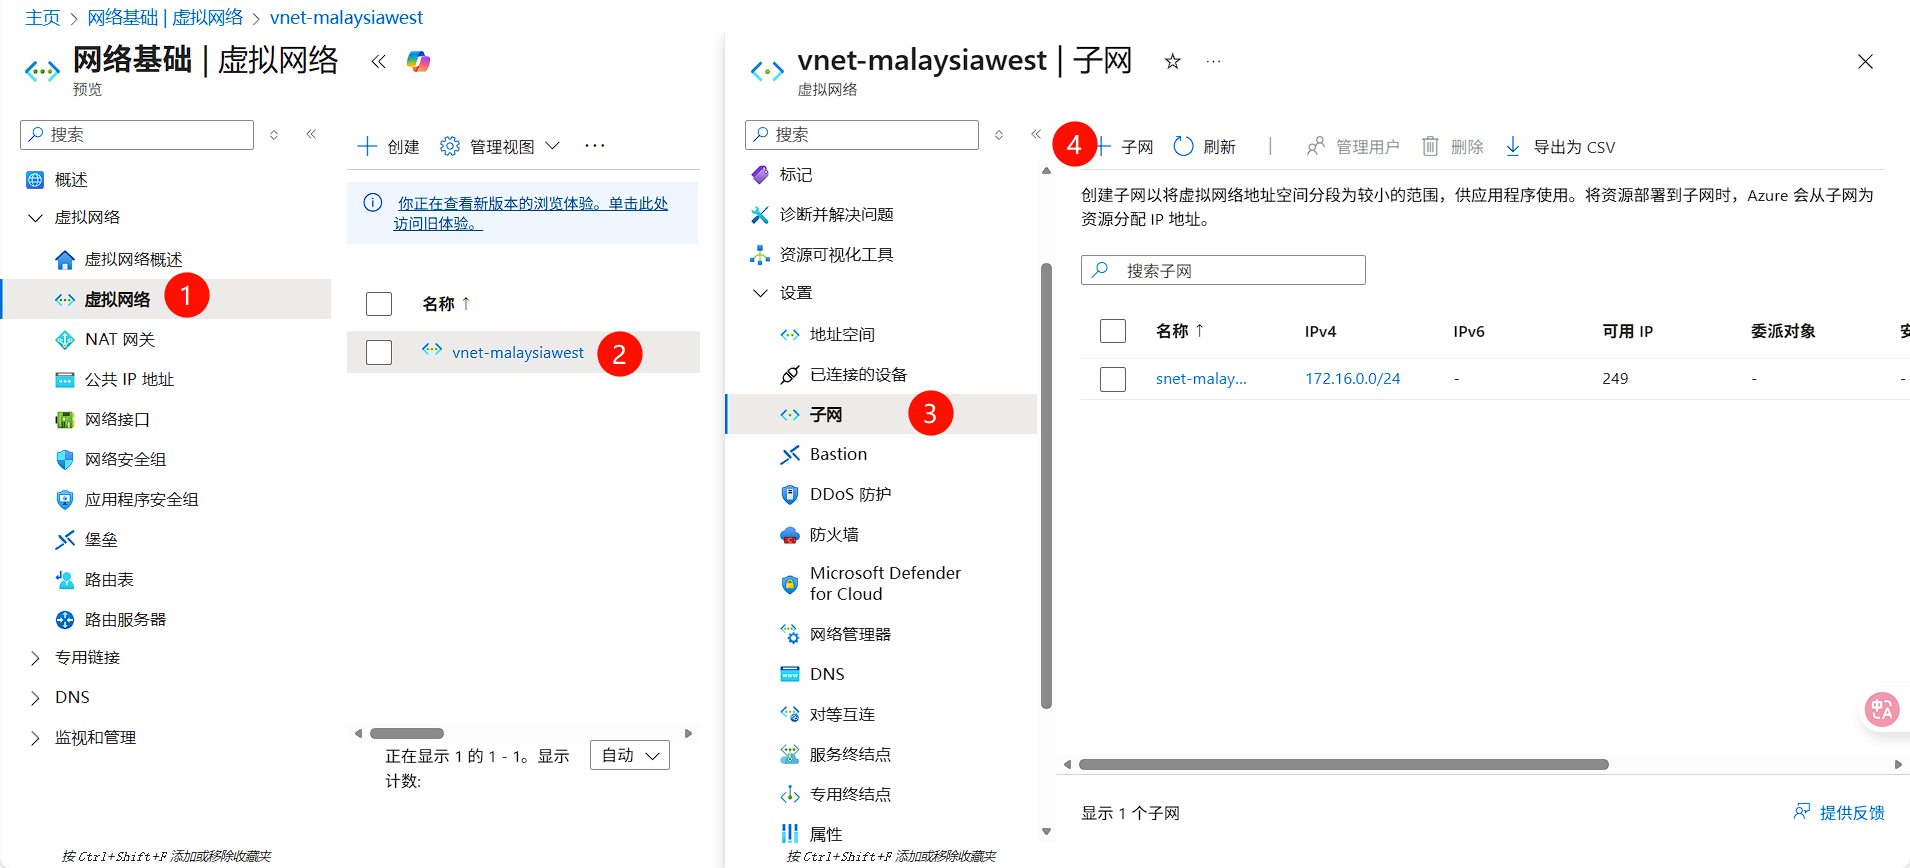
Task: Open the snet-malay subnet link
Action: pyautogui.click(x=1200, y=379)
